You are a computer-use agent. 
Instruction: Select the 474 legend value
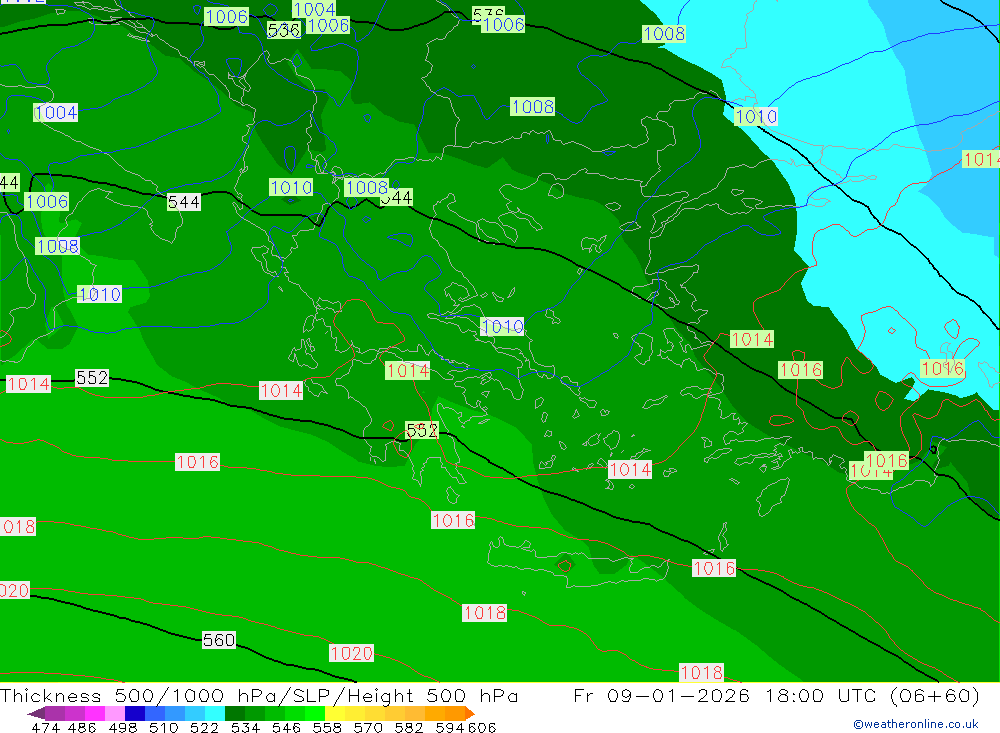click(x=45, y=727)
